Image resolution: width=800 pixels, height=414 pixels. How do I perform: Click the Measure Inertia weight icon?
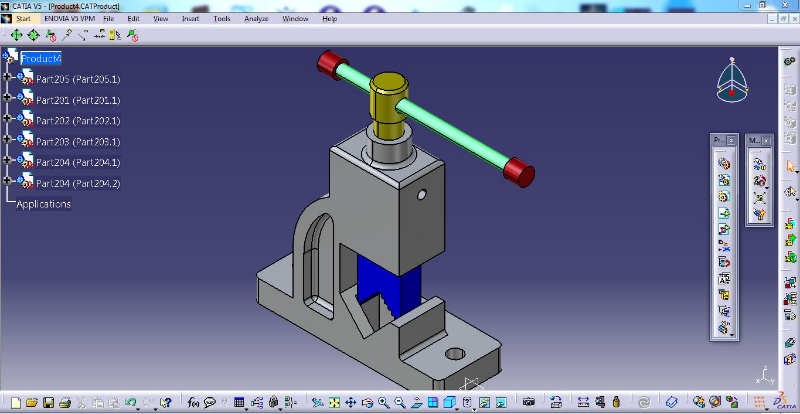[x=616, y=402]
